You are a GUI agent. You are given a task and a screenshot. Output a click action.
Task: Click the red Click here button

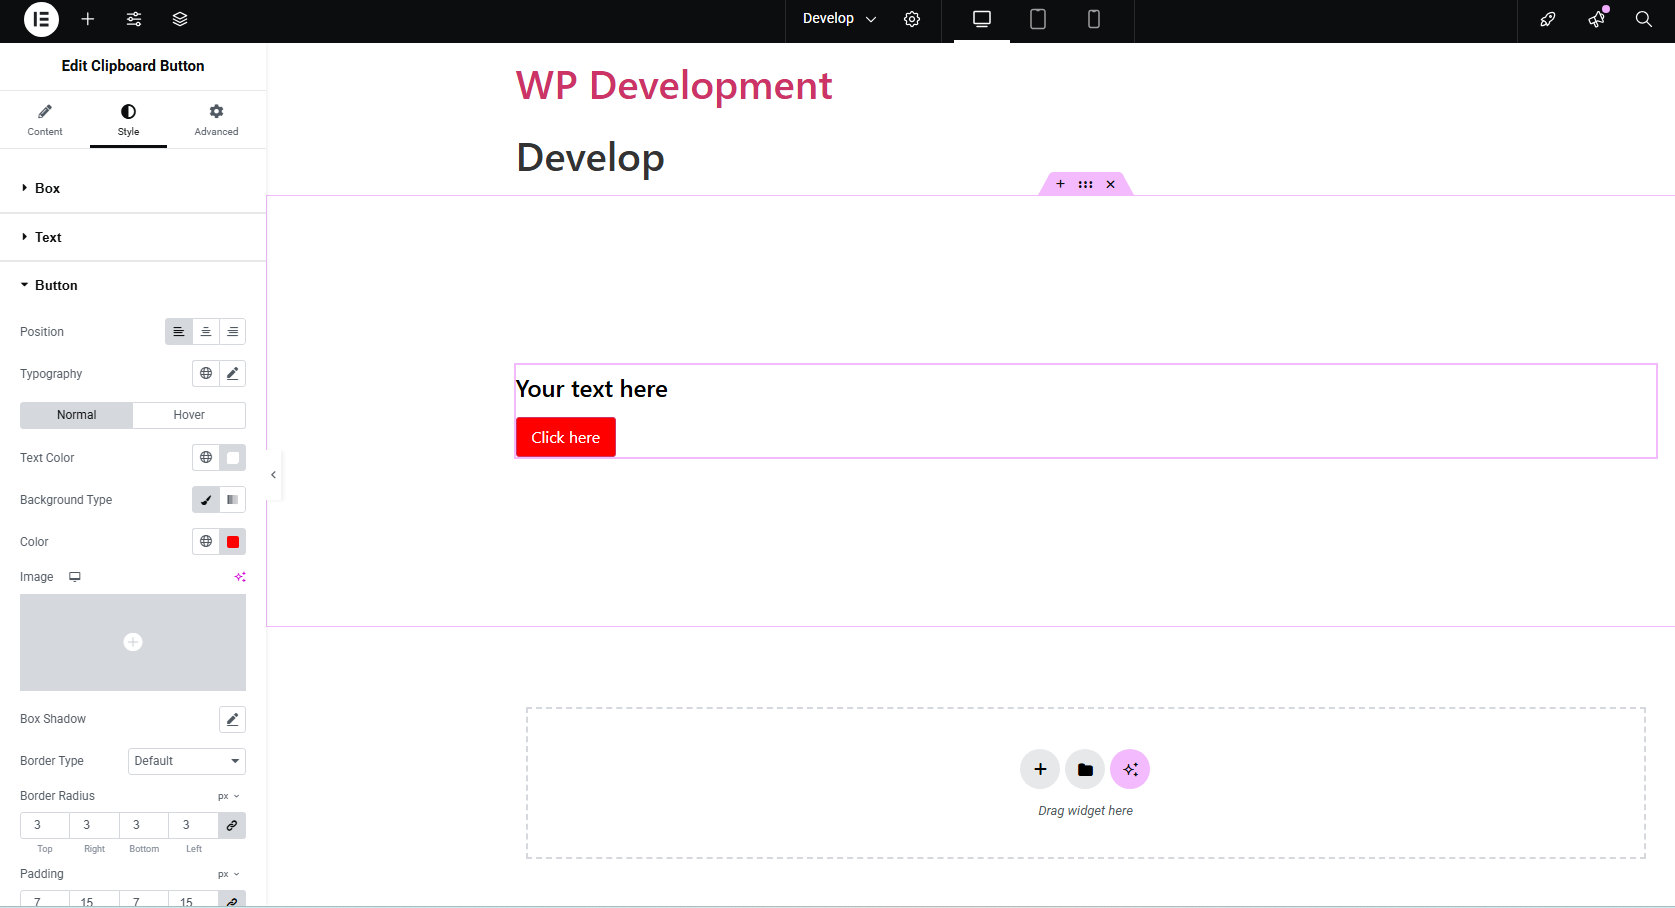tap(565, 437)
